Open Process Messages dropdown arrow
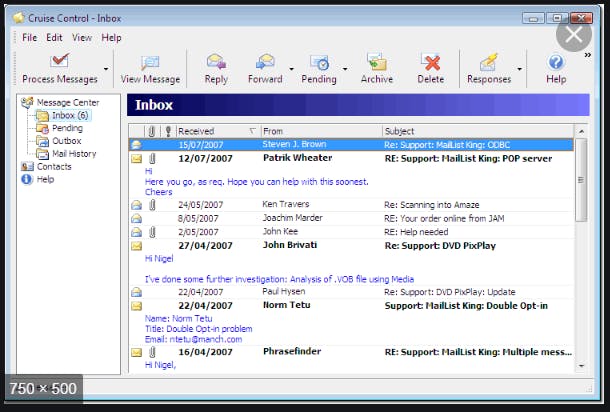The height and width of the screenshot is (412, 610). tap(106, 69)
